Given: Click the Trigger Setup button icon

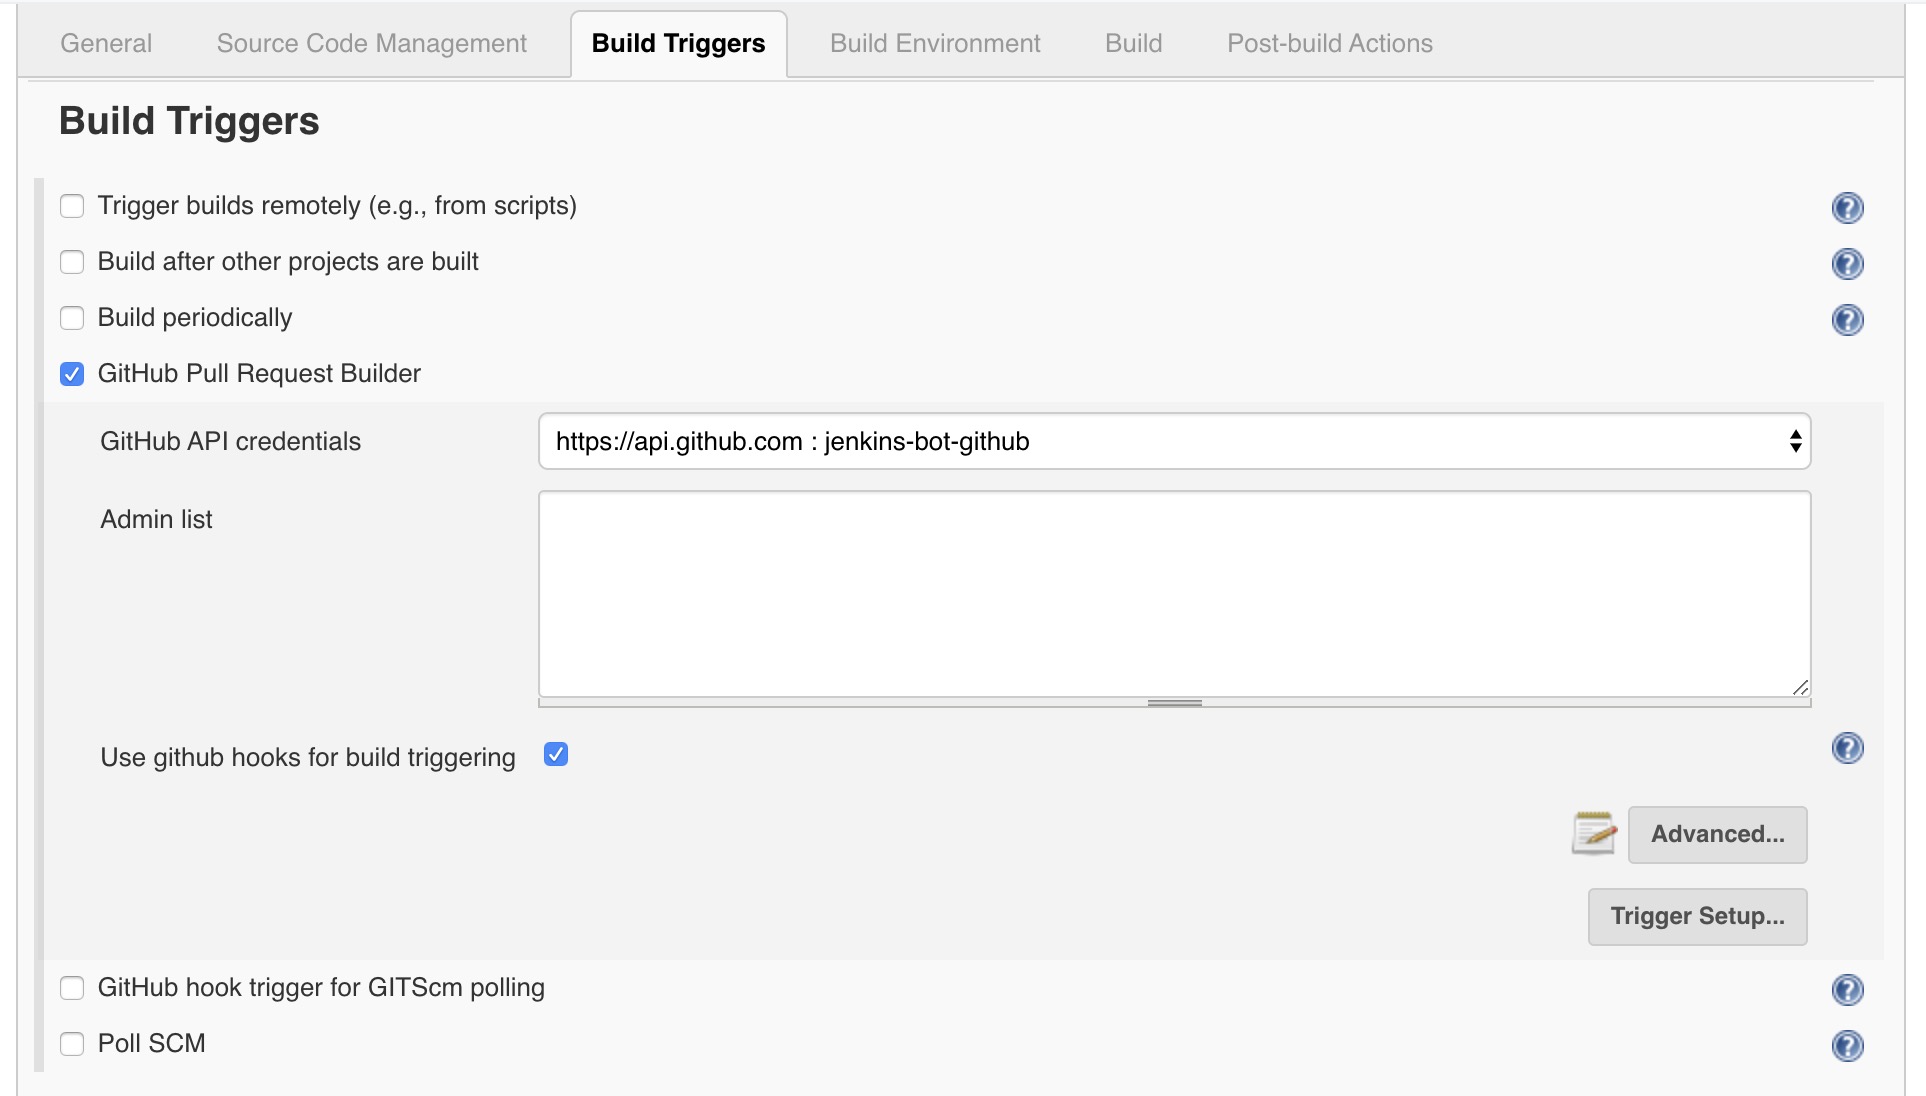Looking at the screenshot, I should point(1700,916).
